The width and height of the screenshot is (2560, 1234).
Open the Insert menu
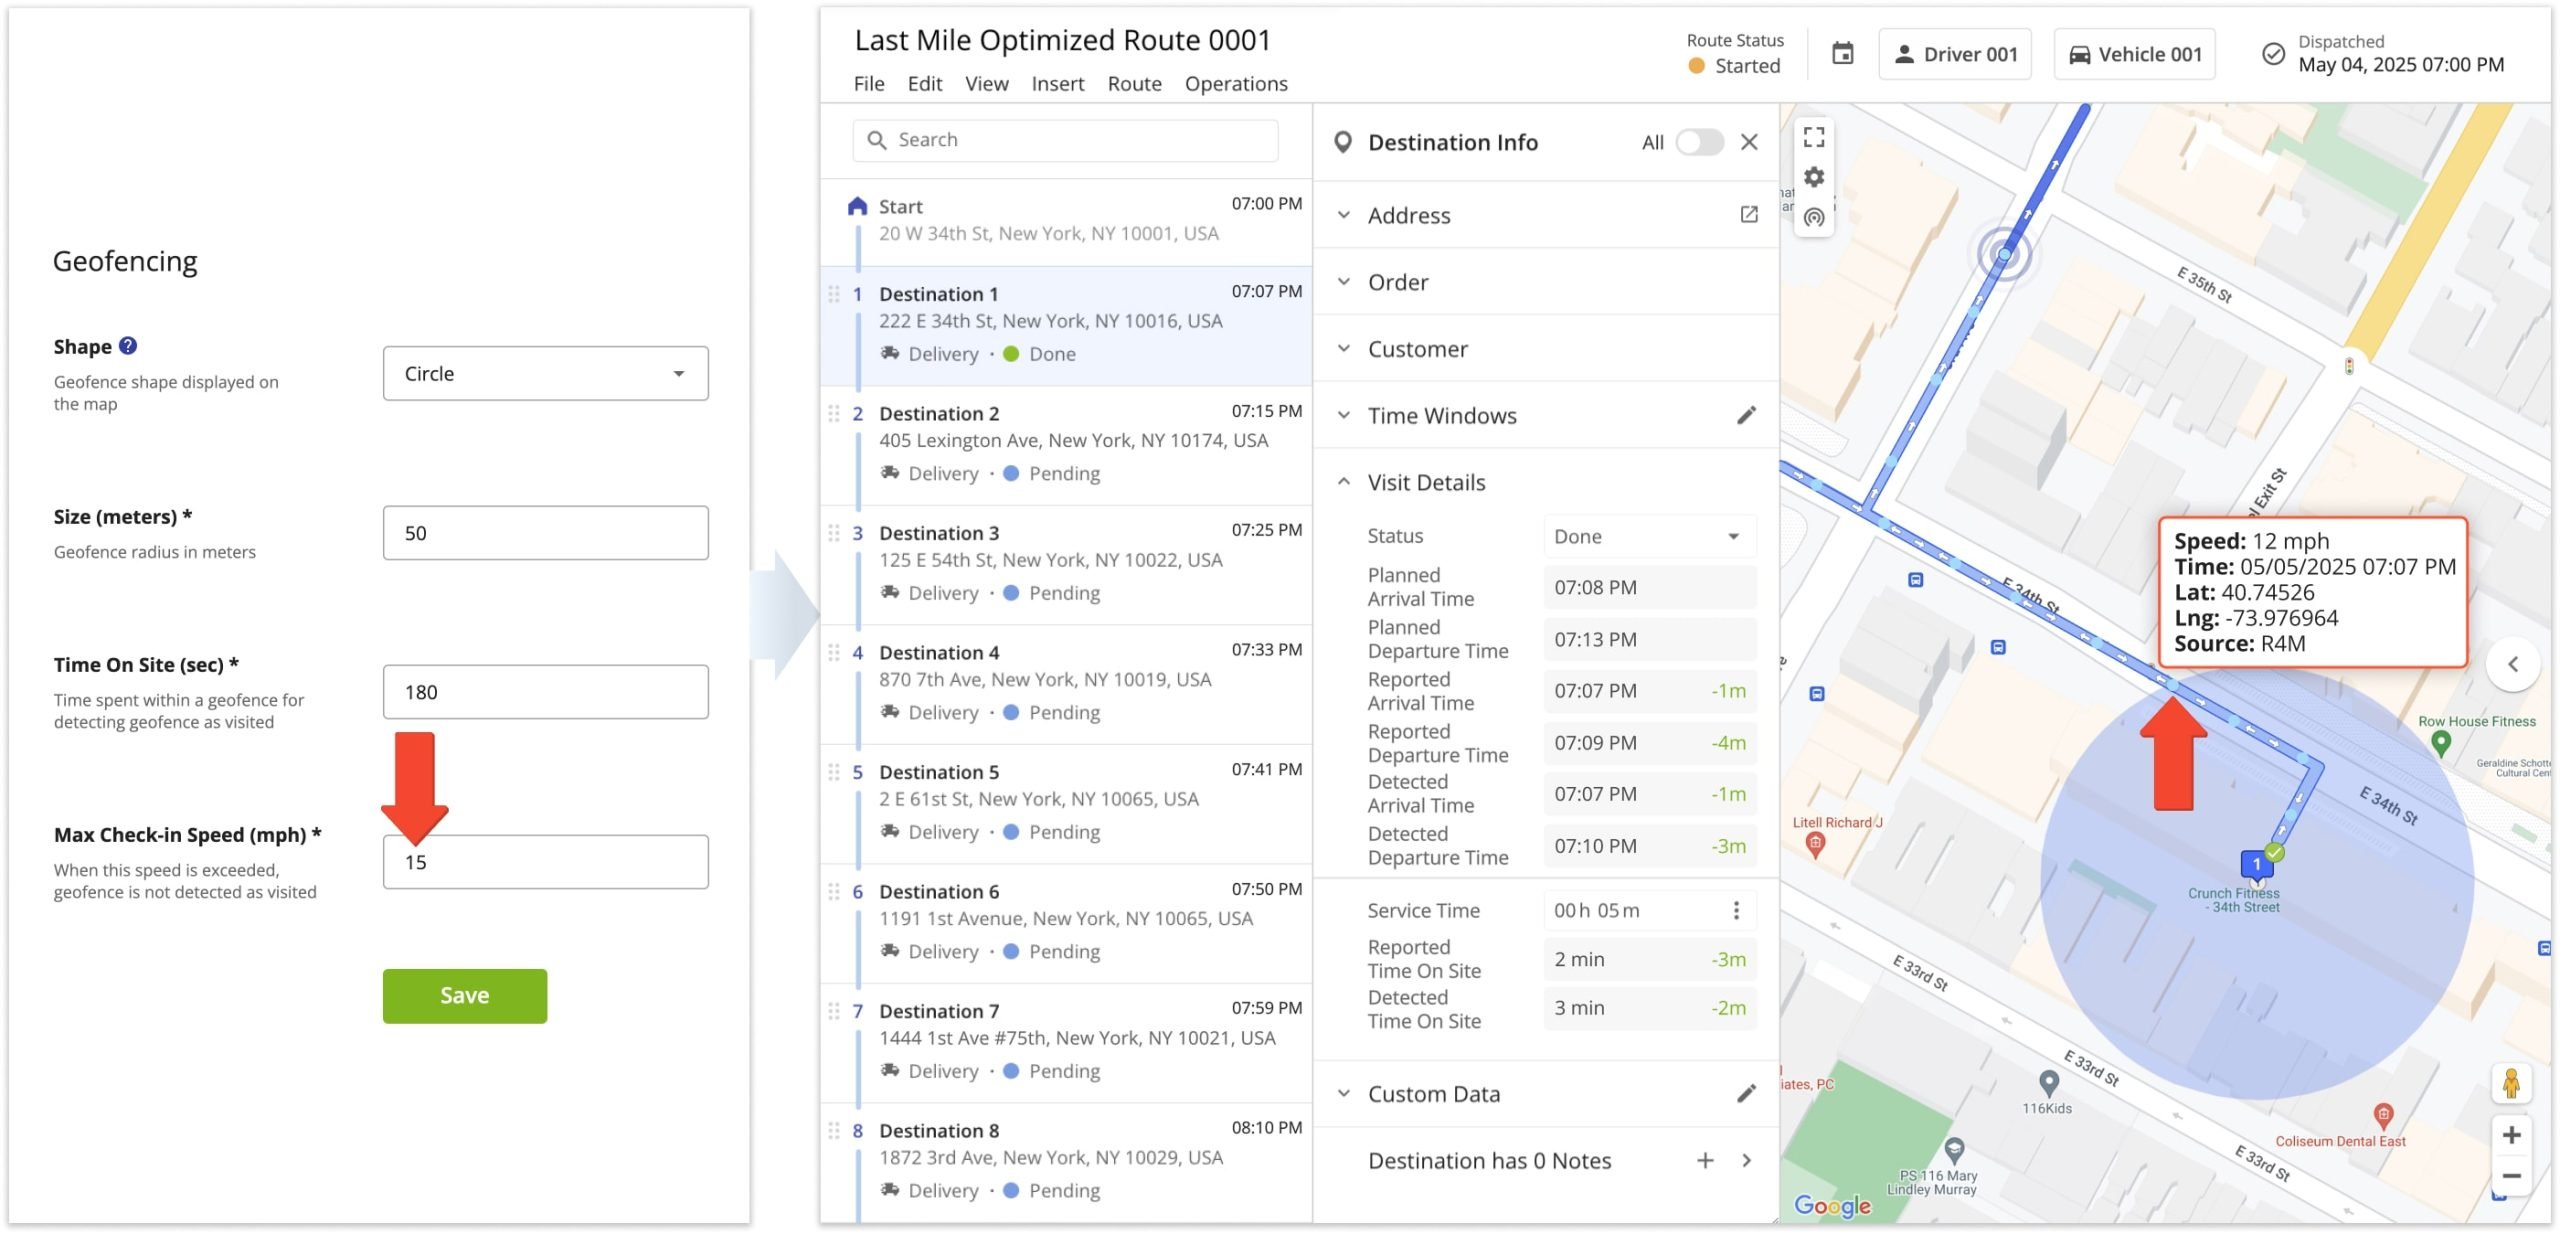[x=1057, y=84]
